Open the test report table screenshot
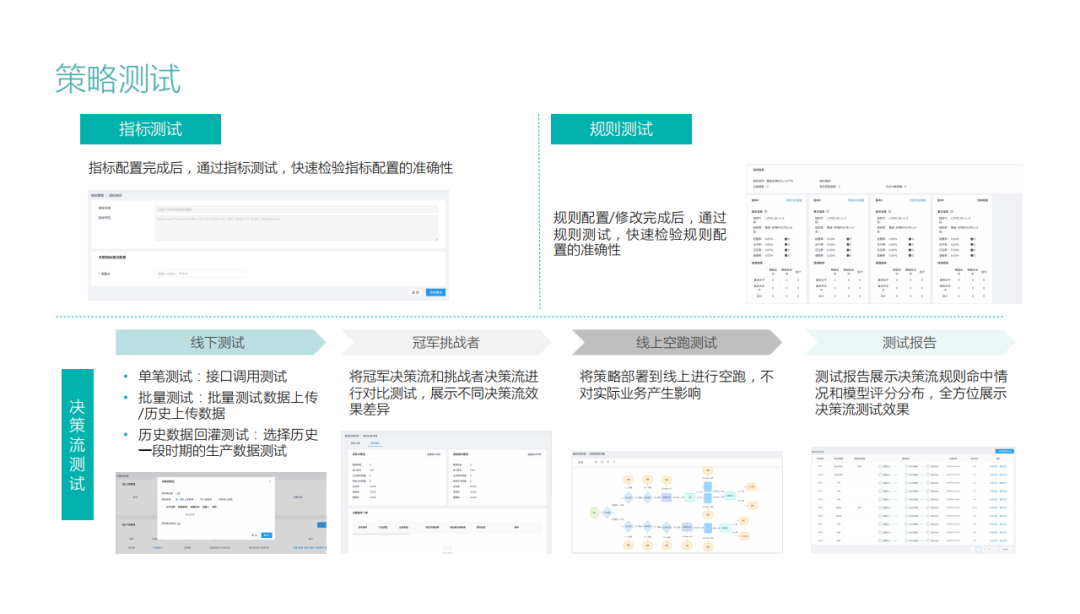The width and height of the screenshot is (1080, 614). click(x=913, y=500)
